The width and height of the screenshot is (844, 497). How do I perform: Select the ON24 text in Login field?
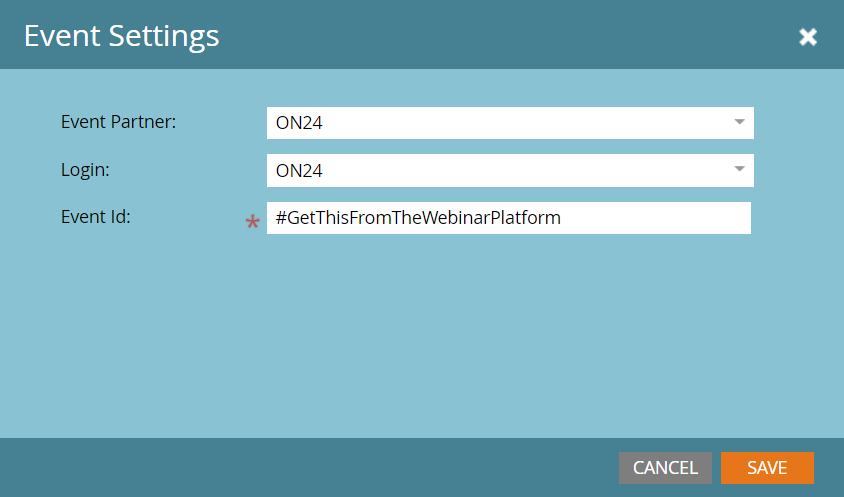(x=299, y=171)
